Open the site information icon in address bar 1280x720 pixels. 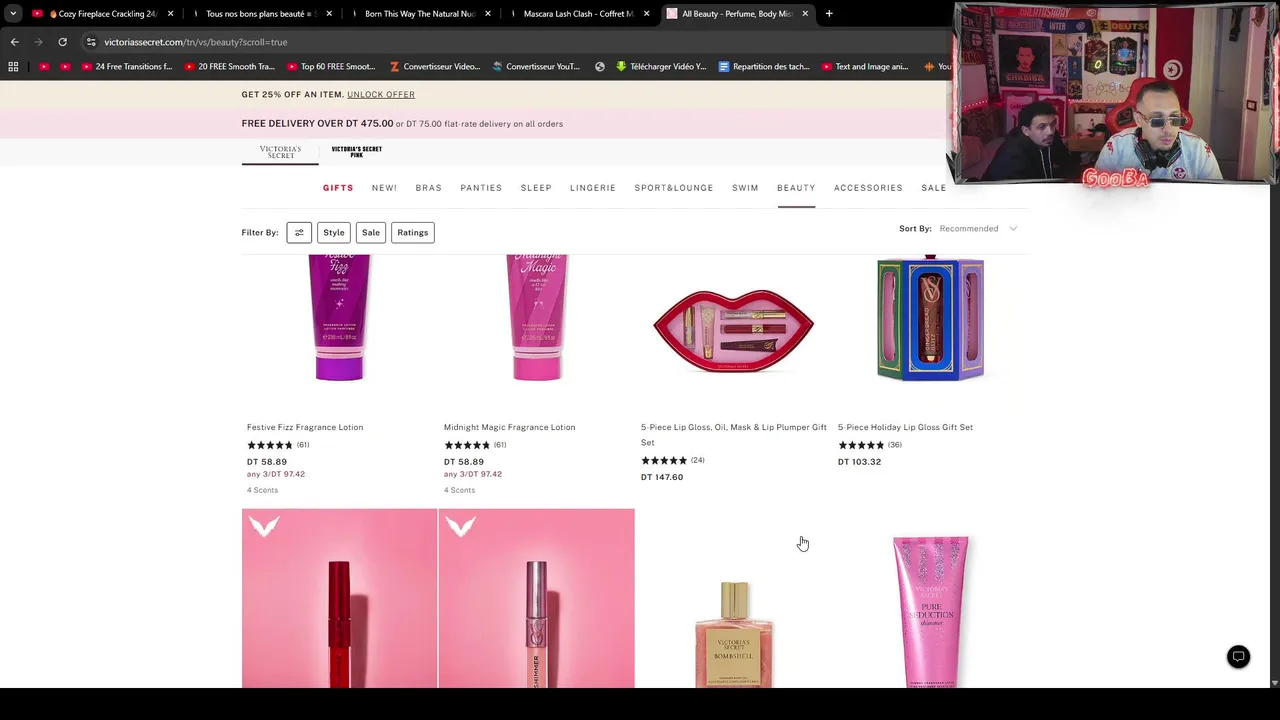pos(91,42)
